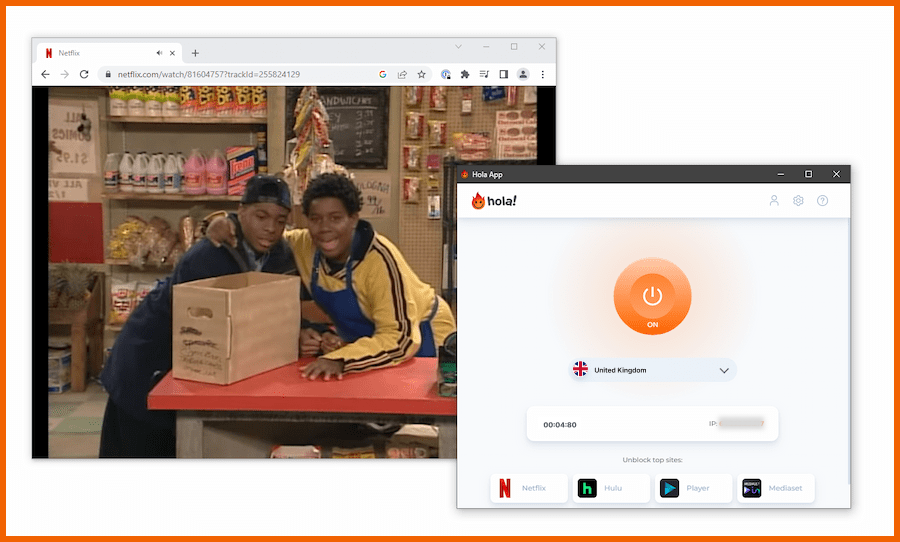Open Hola settings gear icon
The width and height of the screenshot is (900, 542).
point(798,200)
